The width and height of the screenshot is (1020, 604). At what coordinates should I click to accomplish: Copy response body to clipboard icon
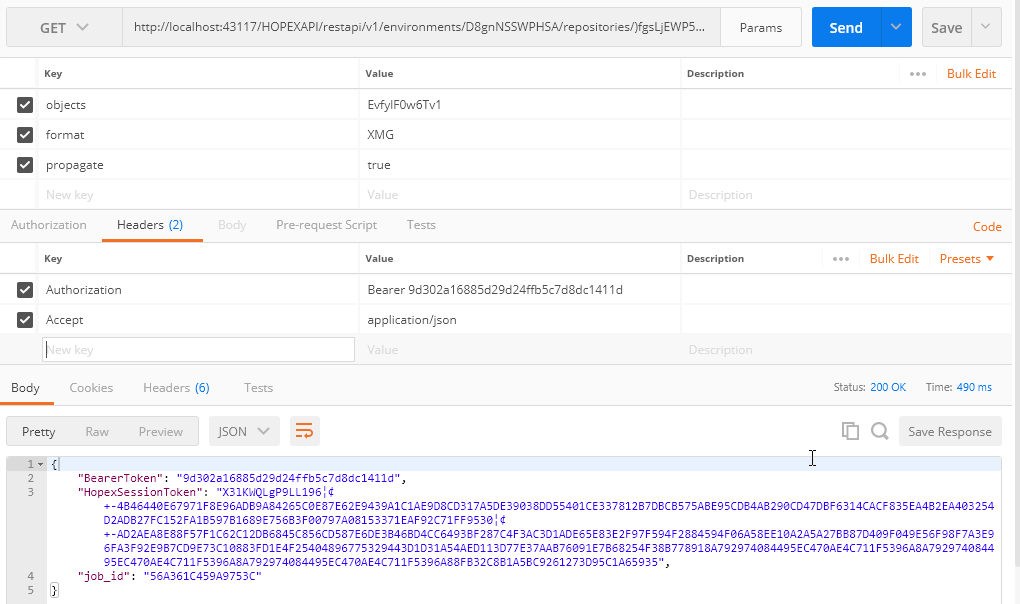click(850, 431)
